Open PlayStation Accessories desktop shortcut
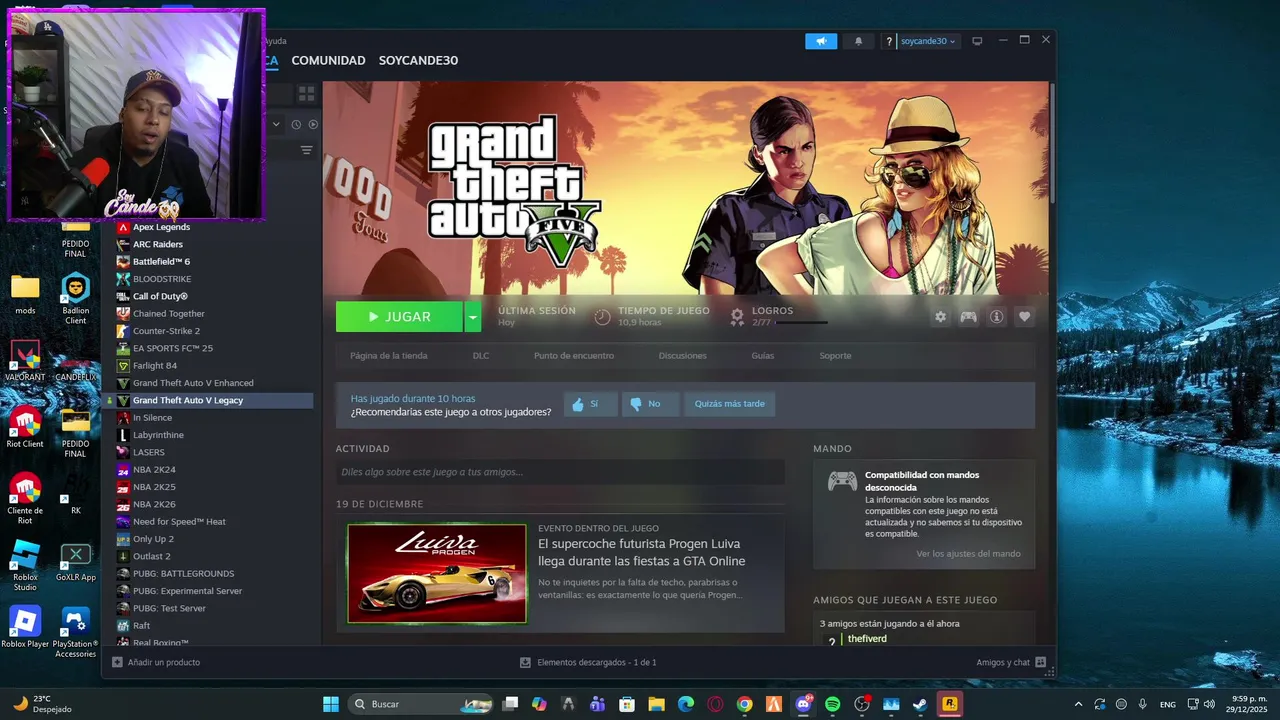This screenshot has width=1280, height=720. coord(76,632)
